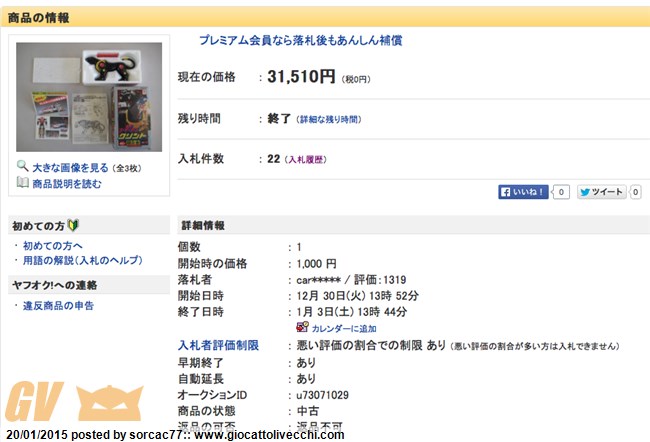This screenshot has width=650, height=442.
Task: Click the open book icon beside 商品説明を読む
Action: tap(22, 182)
